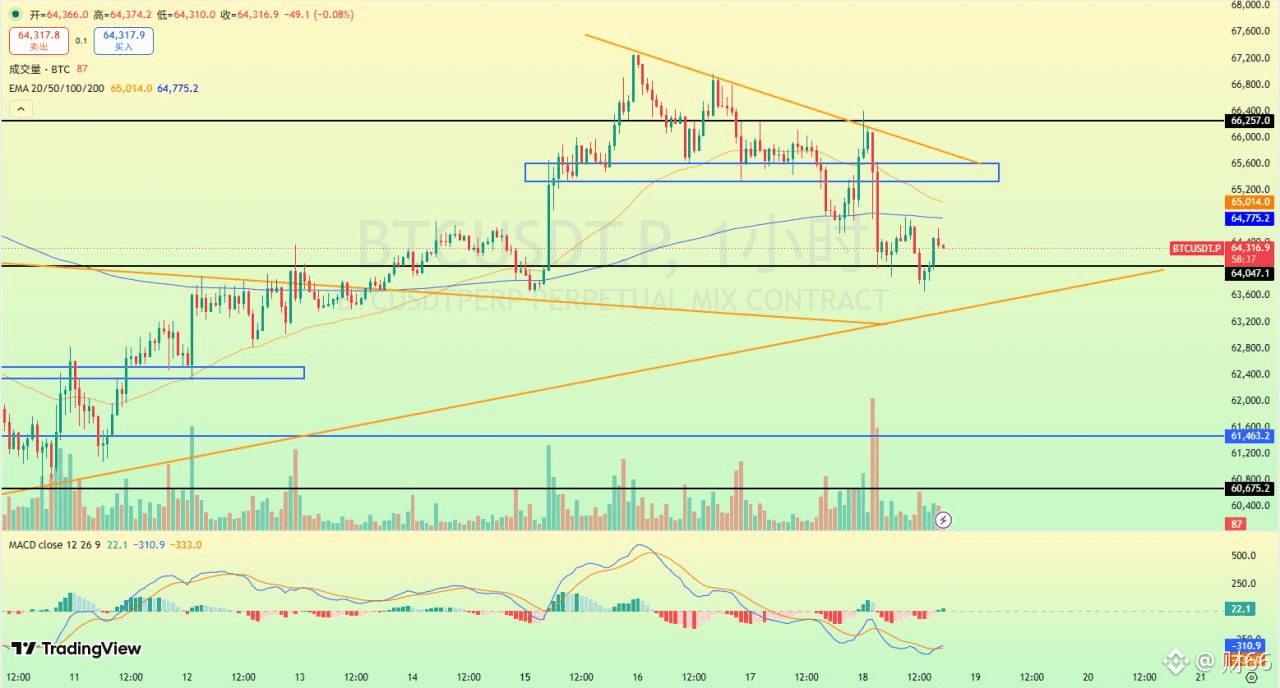Click the 开=64,366.0 open price value

[x=59, y=15]
